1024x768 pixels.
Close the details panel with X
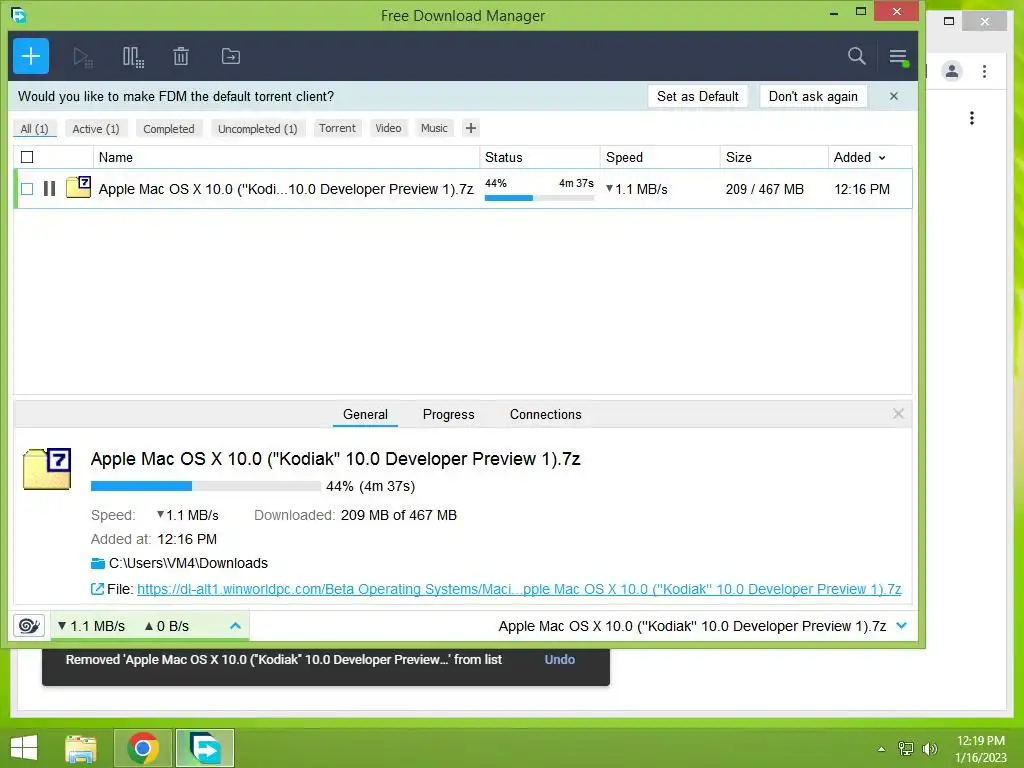(898, 413)
